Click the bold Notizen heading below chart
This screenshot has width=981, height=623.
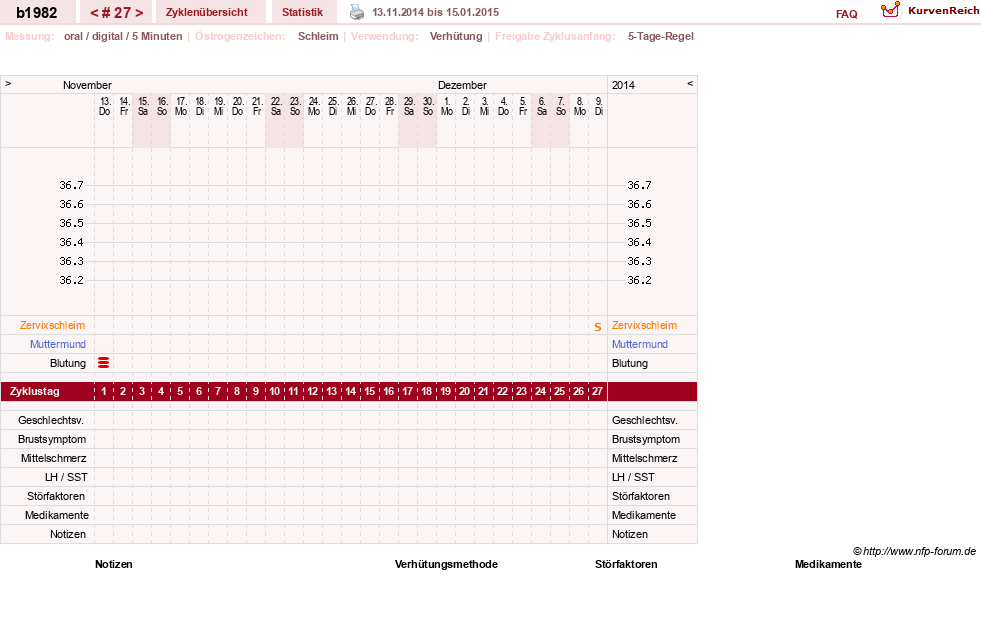click(113, 564)
